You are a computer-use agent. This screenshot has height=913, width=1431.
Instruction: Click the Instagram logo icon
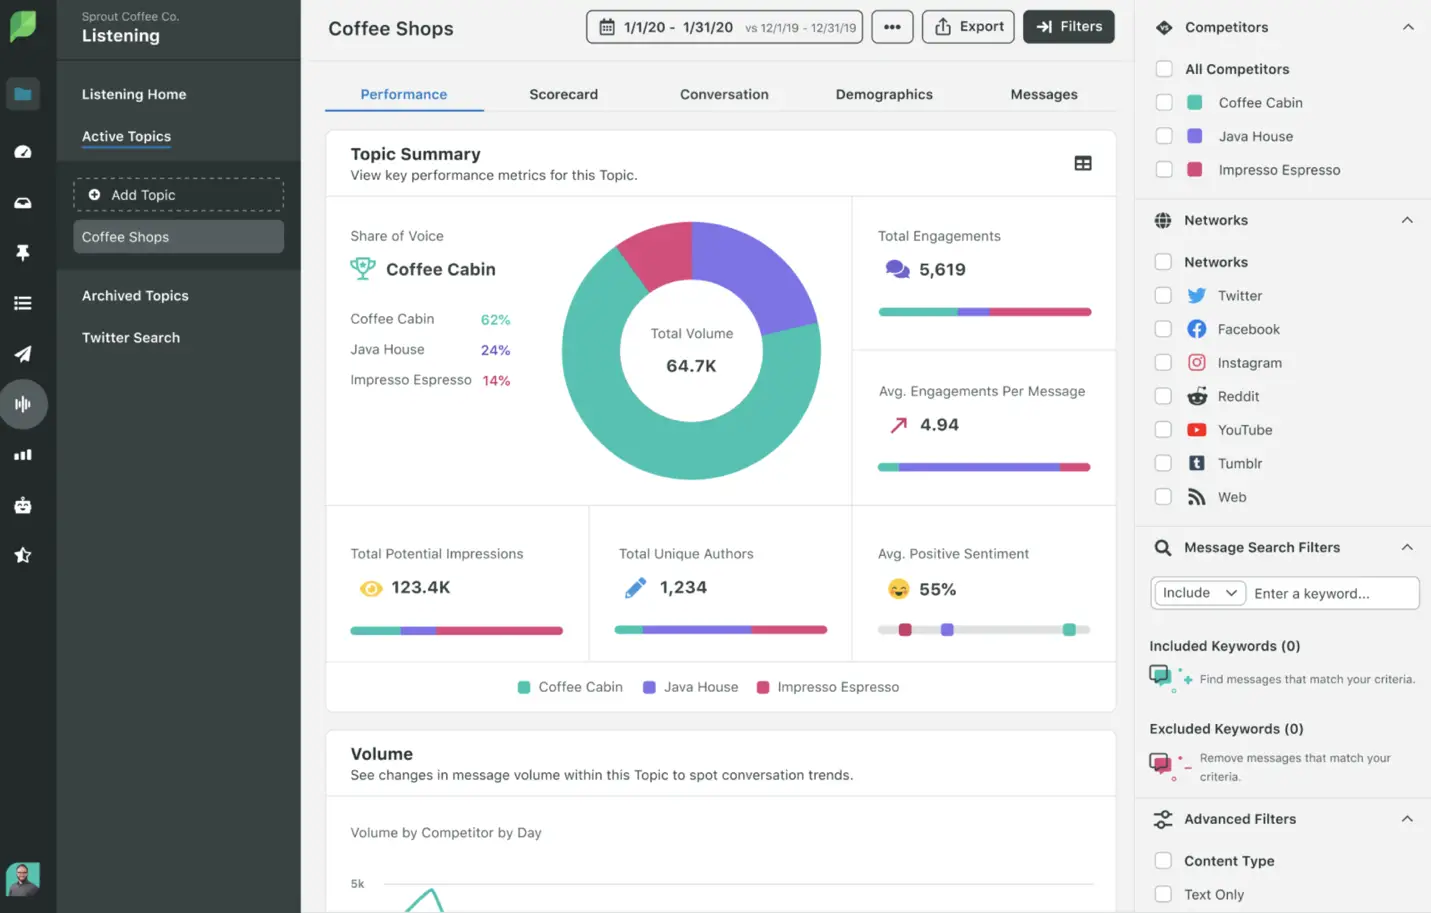click(1196, 363)
